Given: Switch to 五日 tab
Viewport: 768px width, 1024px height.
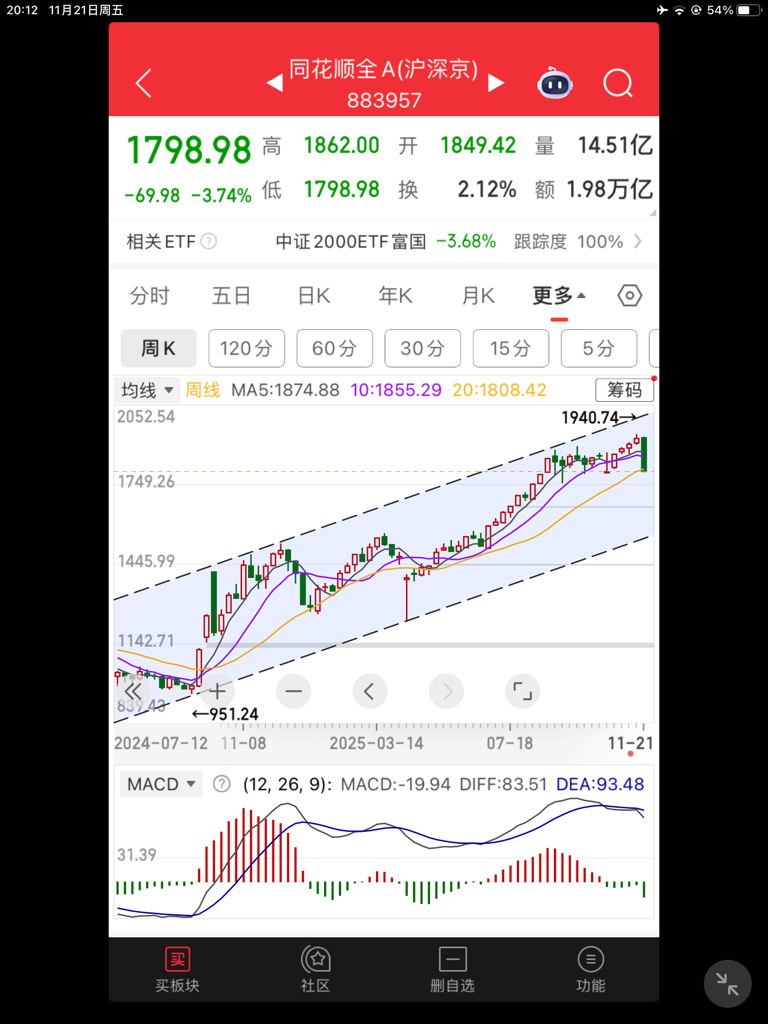Looking at the screenshot, I should (231, 296).
